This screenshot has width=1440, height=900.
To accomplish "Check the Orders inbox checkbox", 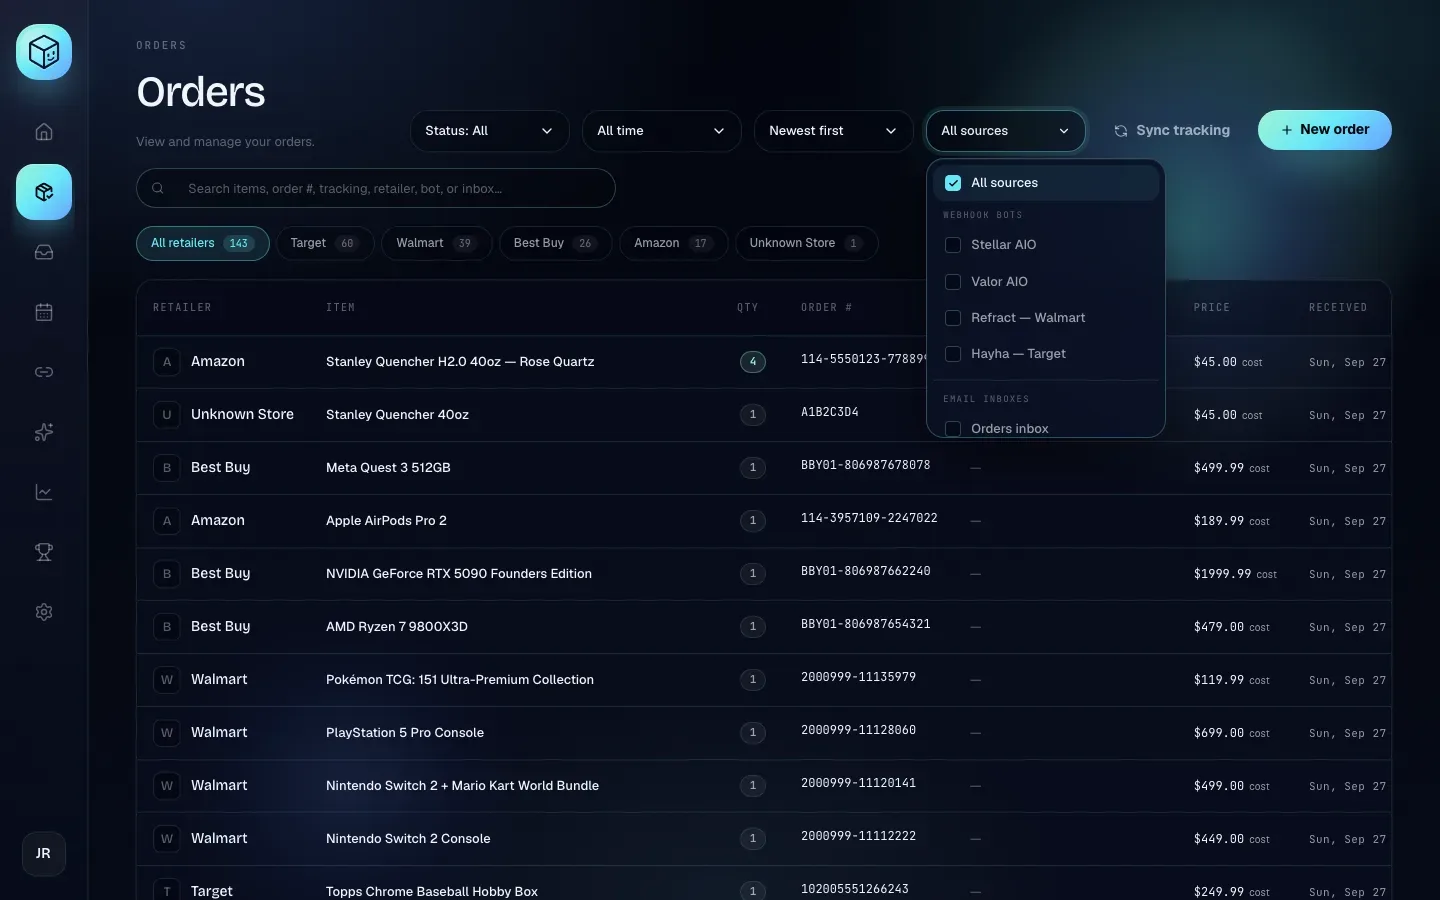I will (x=953, y=429).
